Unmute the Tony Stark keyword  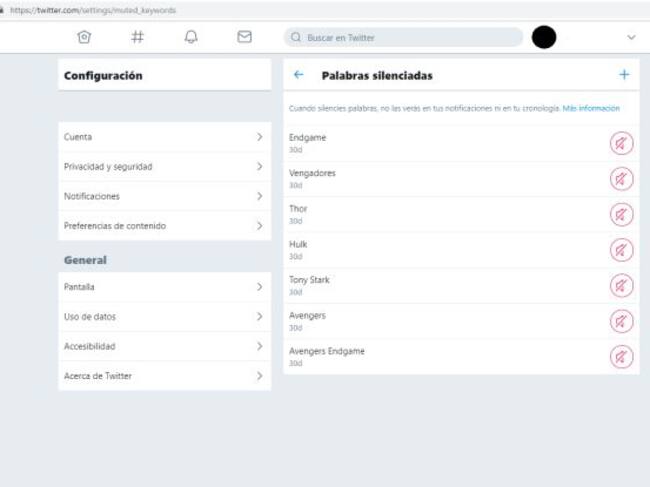pos(621,286)
